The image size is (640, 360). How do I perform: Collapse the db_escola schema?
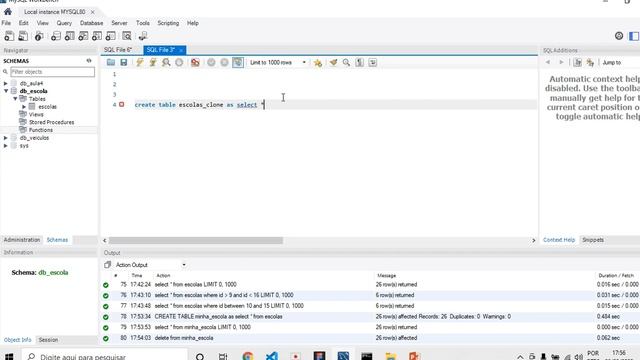point(6,91)
